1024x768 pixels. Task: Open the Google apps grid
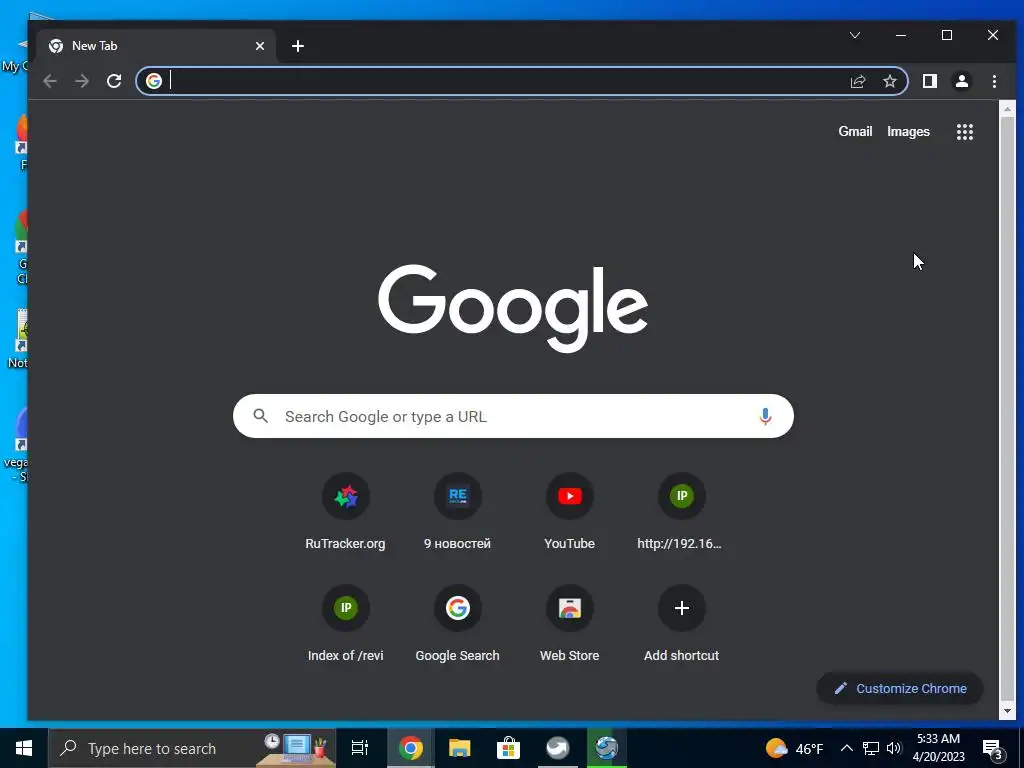pyautogui.click(x=965, y=132)
